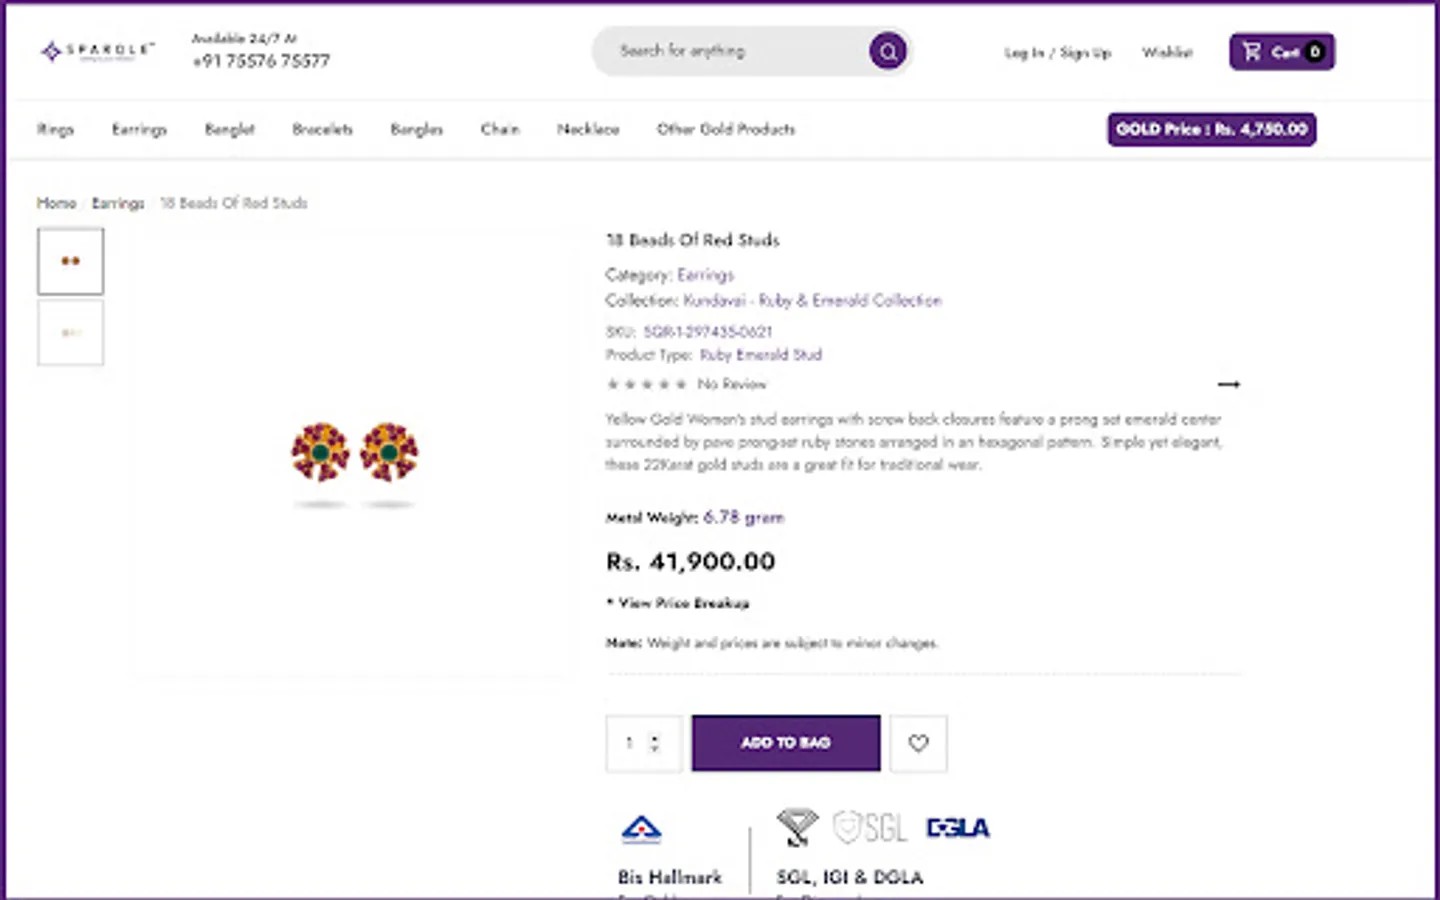Click the BIS Hallmark certification icon
The height and width of the screenshot is (900, 1440).
pos(641,829)
